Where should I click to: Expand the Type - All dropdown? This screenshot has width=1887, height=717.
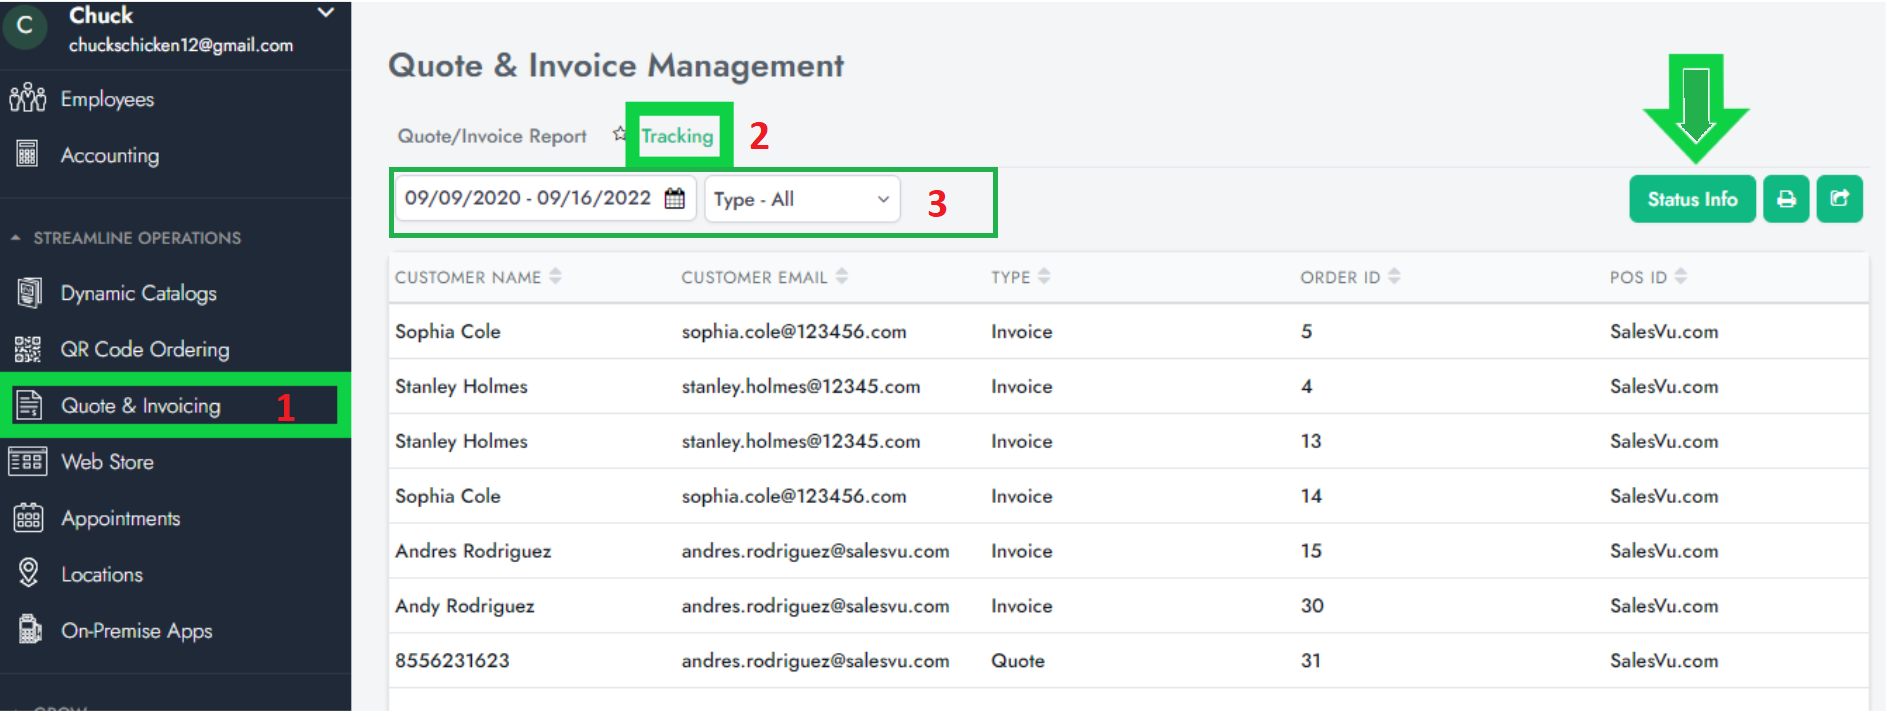tap(801, 199)
